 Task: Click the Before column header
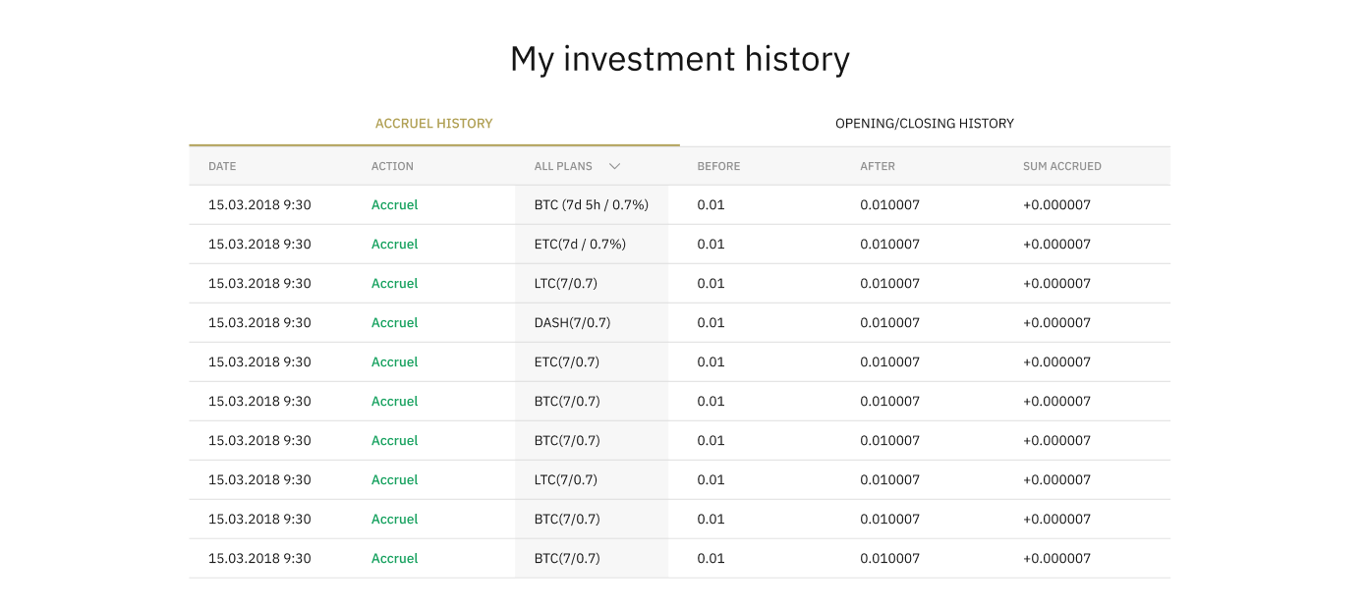pos(718,167)
